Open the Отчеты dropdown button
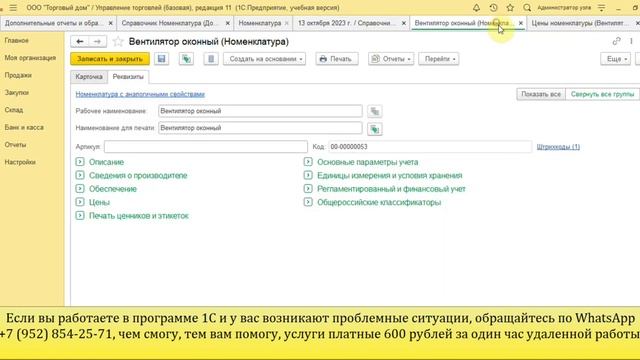The width and height of the screenshot is (640, 360). (391, 59)
